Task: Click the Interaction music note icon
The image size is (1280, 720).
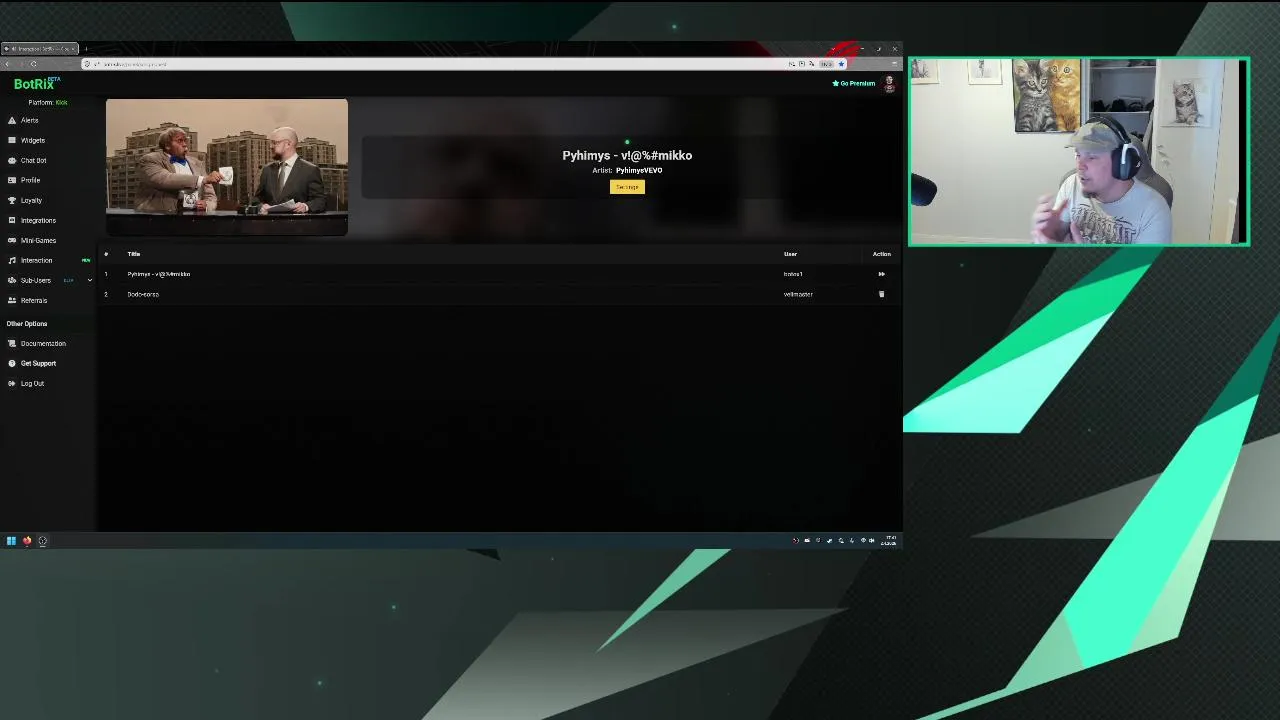Action: pos(12,260)
